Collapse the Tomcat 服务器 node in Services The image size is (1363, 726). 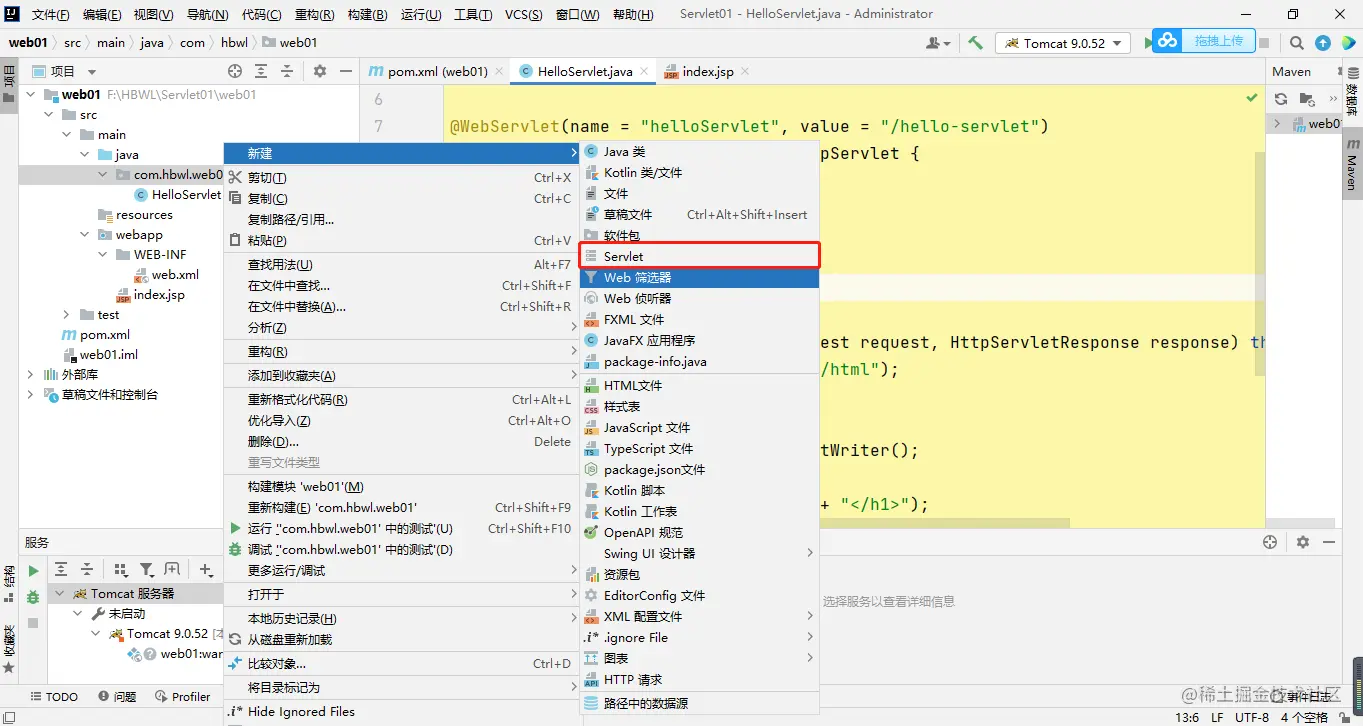tap(60, 594)
